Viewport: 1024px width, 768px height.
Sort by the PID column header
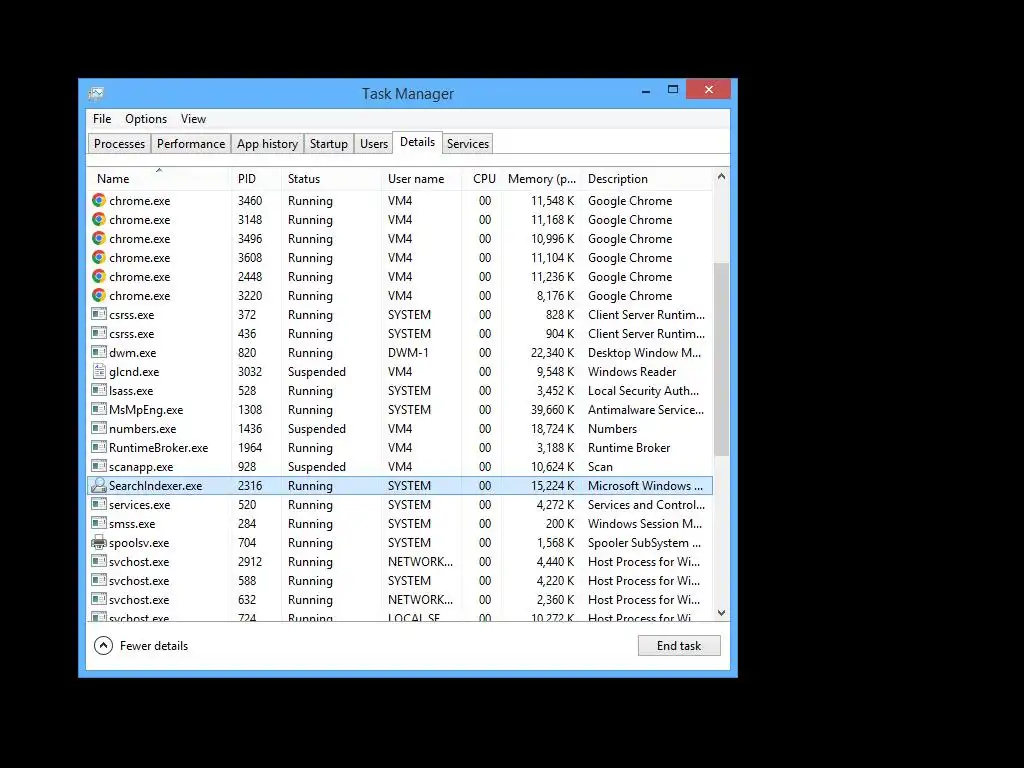pyautogui.click(x=256, y=178)
